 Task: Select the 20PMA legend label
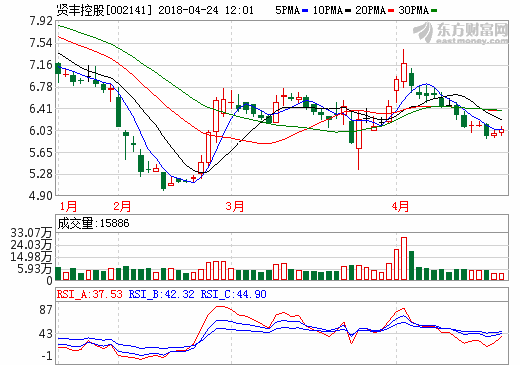tap(370, 11)
